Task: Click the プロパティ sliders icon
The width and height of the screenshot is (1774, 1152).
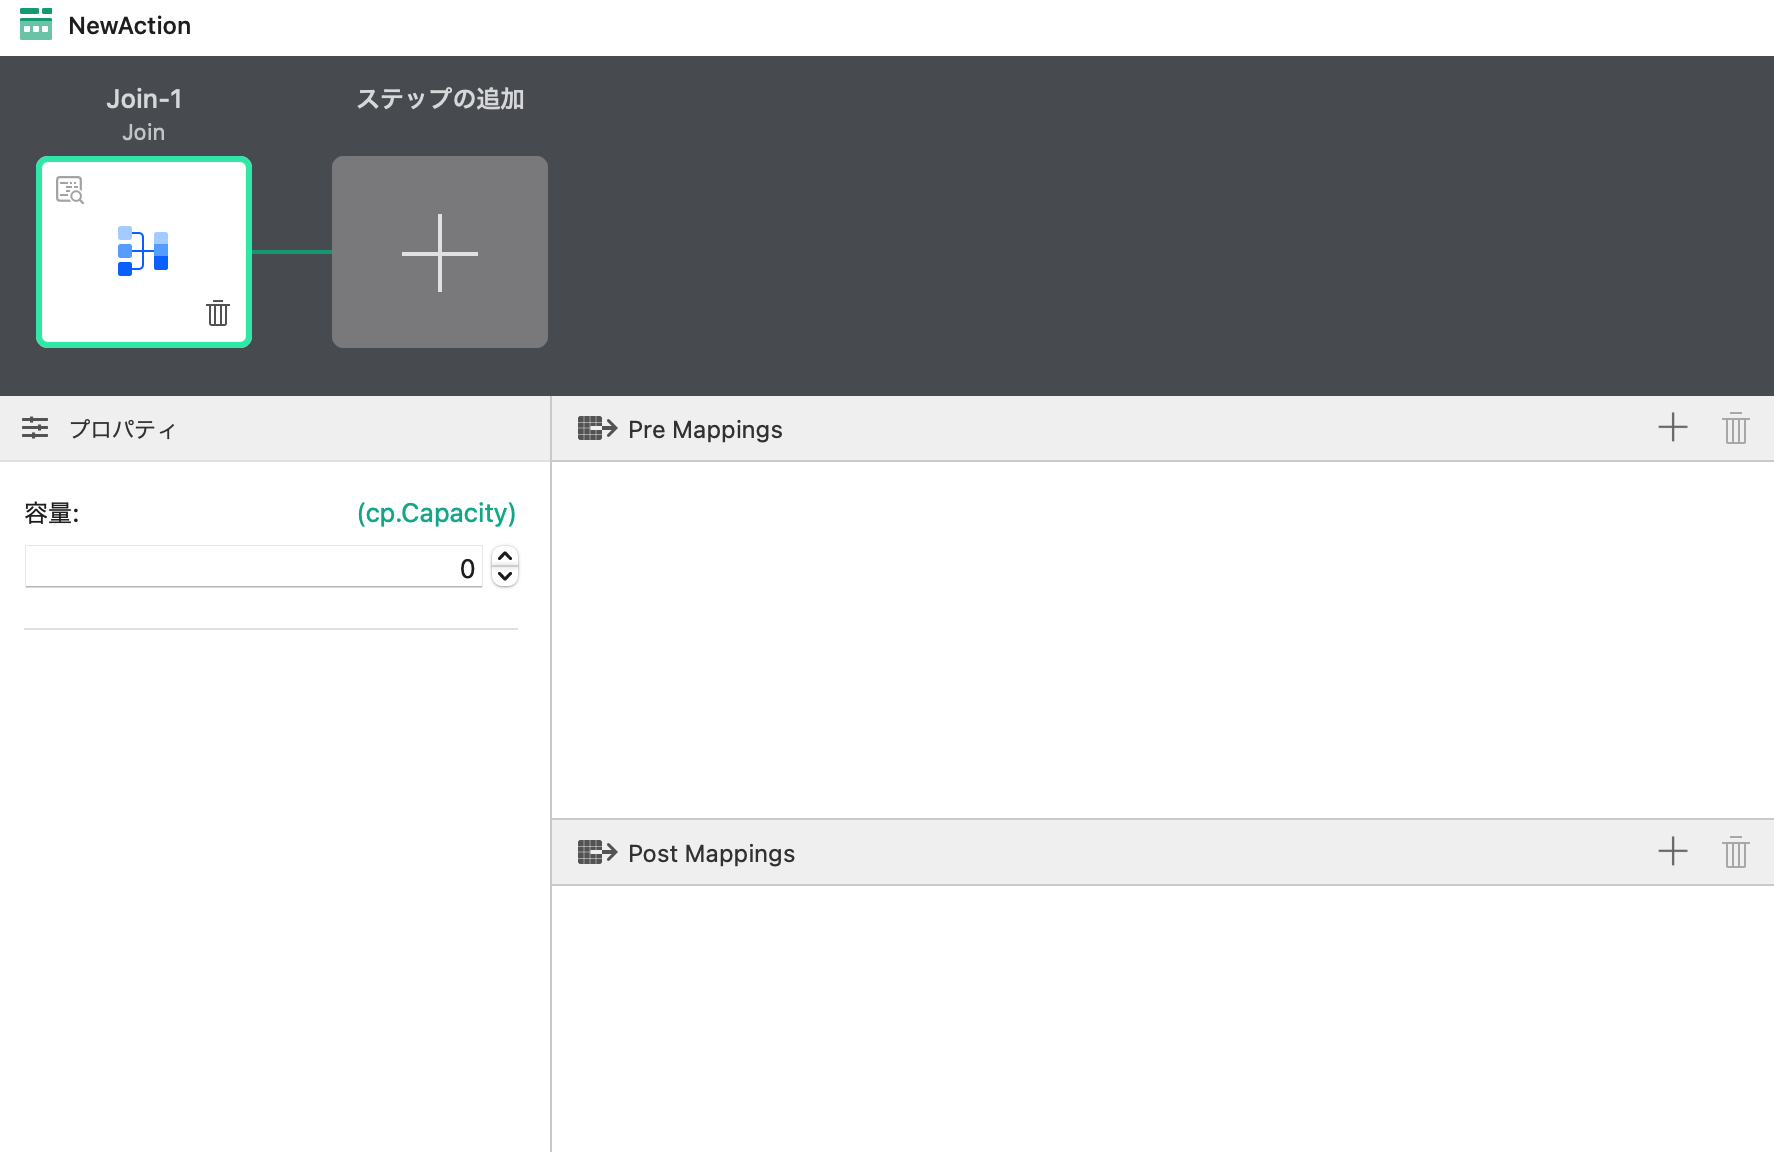Action: 35,428
